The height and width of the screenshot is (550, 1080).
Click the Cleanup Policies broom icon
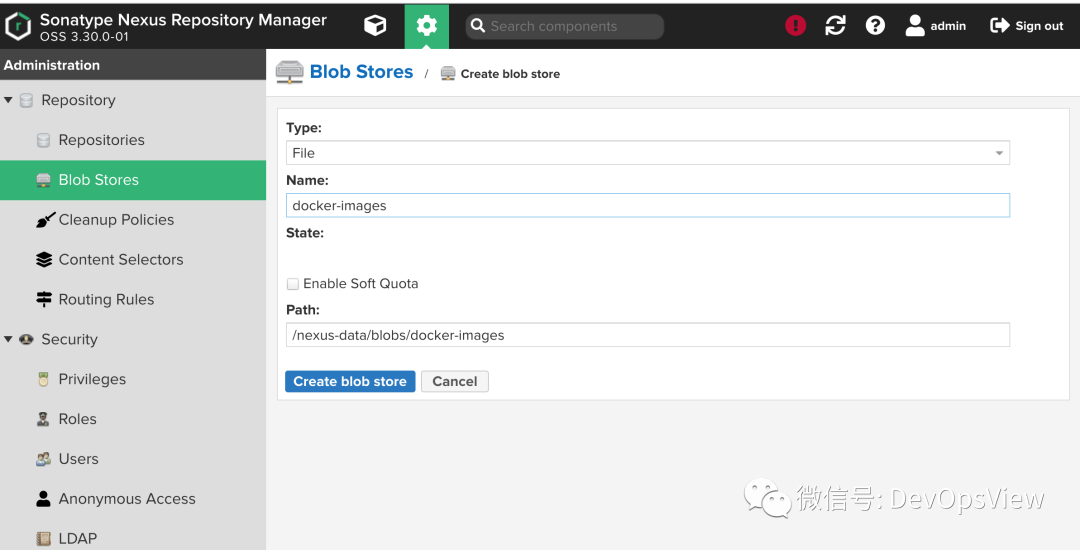click(45, 220)
